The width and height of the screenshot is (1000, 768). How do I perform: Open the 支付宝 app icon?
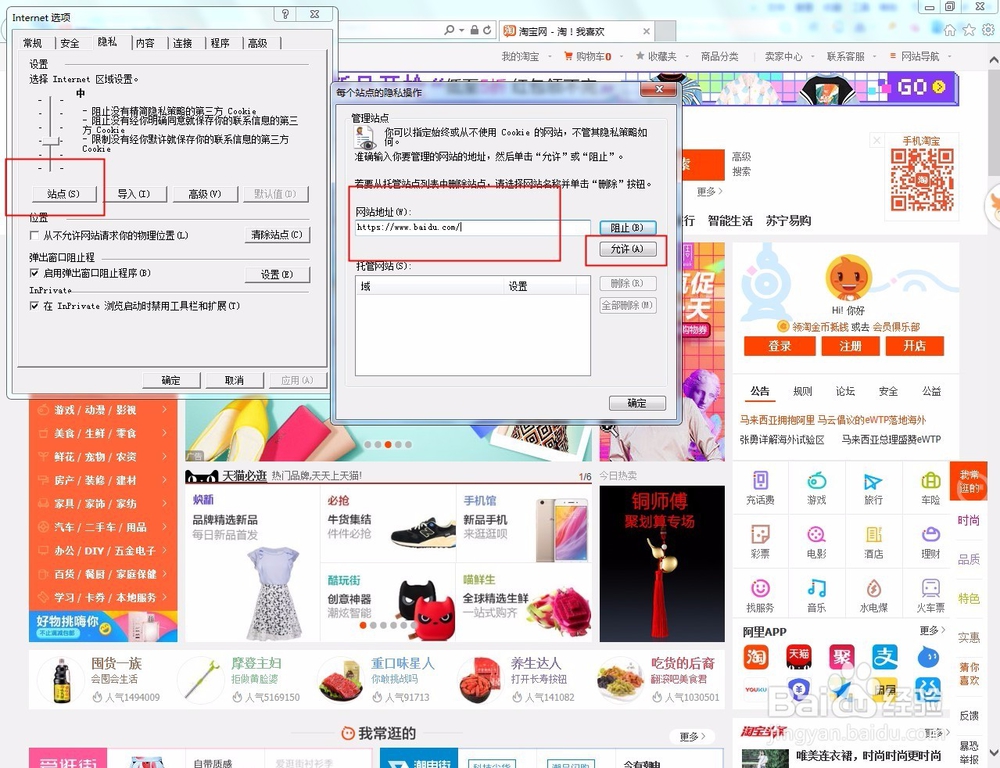[885, 657]
